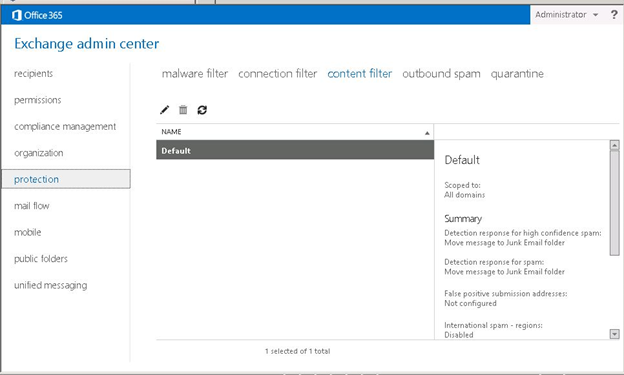This screenshot has height=375, width=624.
Task: Open permissions in the sidebar
Action: [x=38, y=100]
